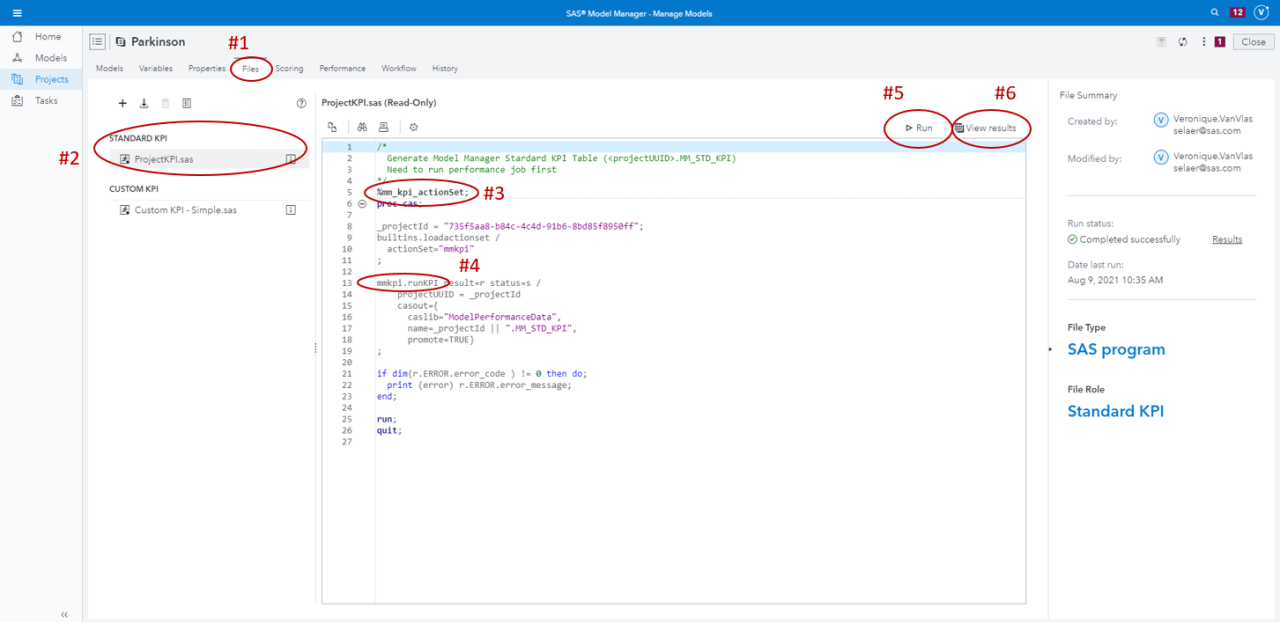Close the Parkinson project
1280x623 pixels.
click(1254, 42)
